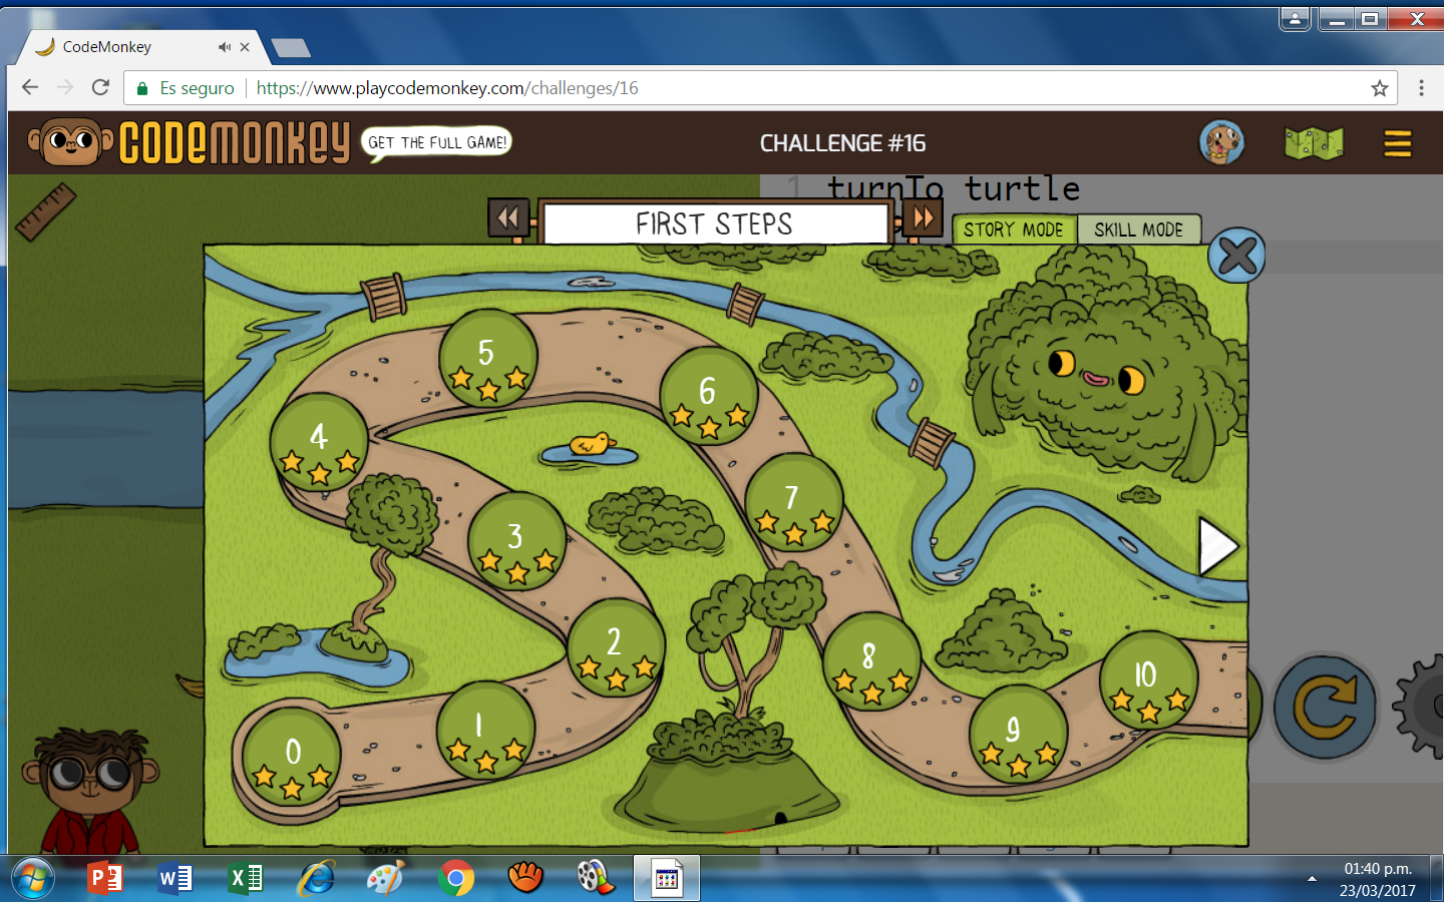The height and width of the screenshot is (902, 1444).
Task: Select the CodeMonkey browser tab
Action: click(140, 47)
